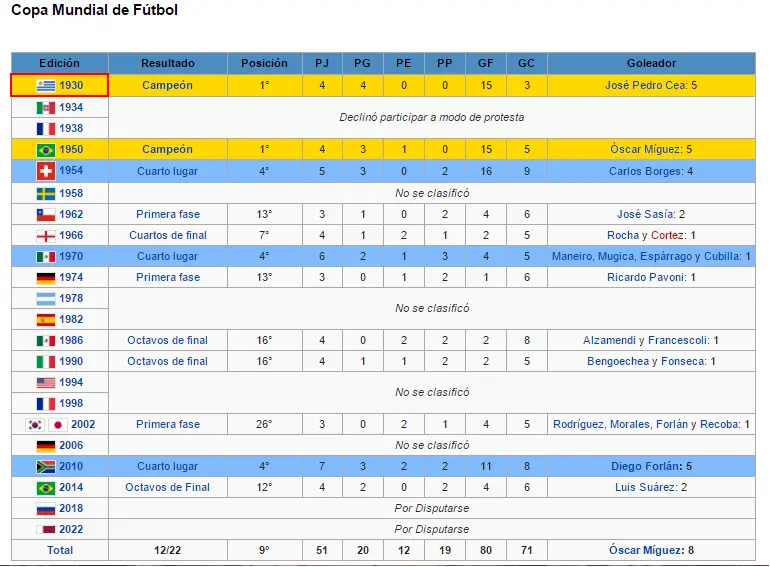This screenshot has height=567, width=770.
Task: Open José Pedro Cea player link
Action: coord(645,85)
